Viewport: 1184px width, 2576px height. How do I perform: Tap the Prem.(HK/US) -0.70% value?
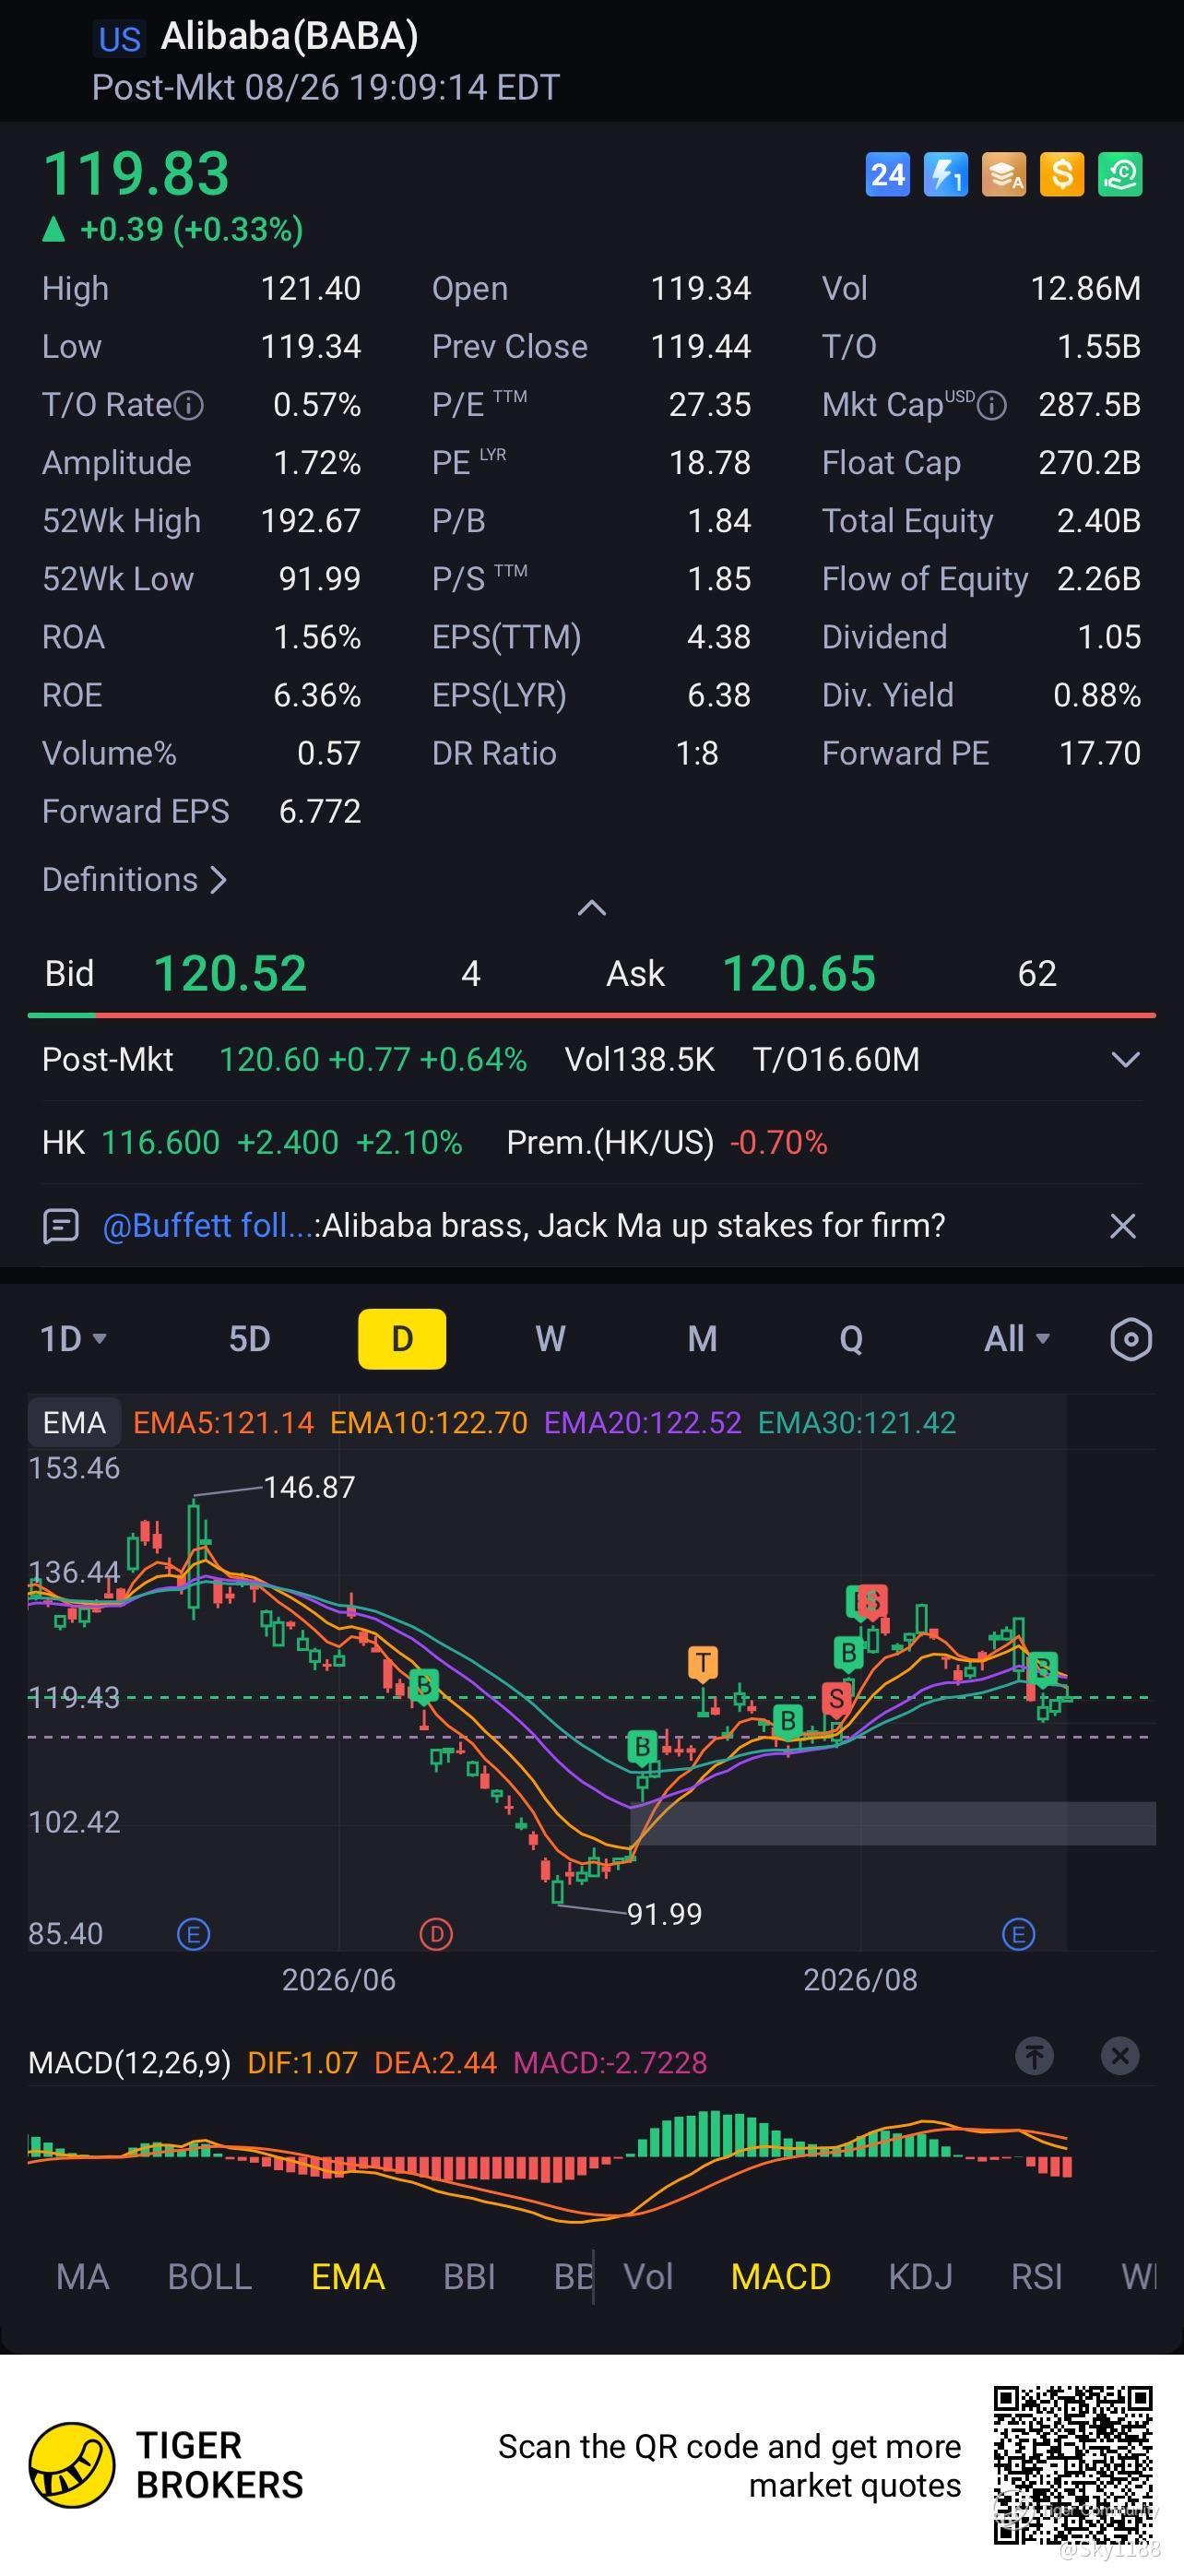[x=779, y=1142]
